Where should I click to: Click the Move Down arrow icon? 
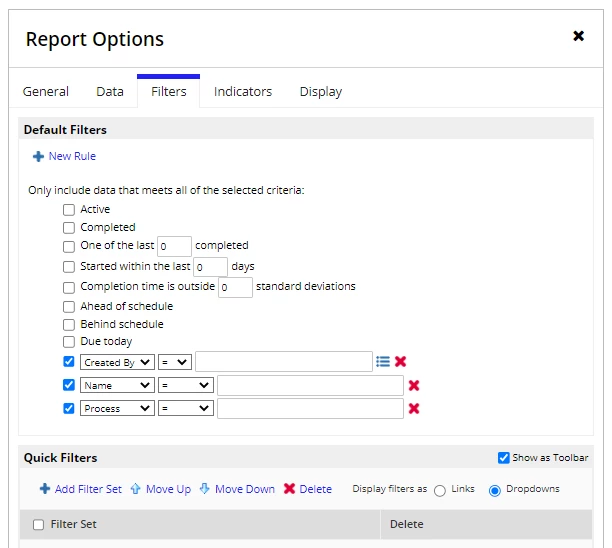click(205, 489)
